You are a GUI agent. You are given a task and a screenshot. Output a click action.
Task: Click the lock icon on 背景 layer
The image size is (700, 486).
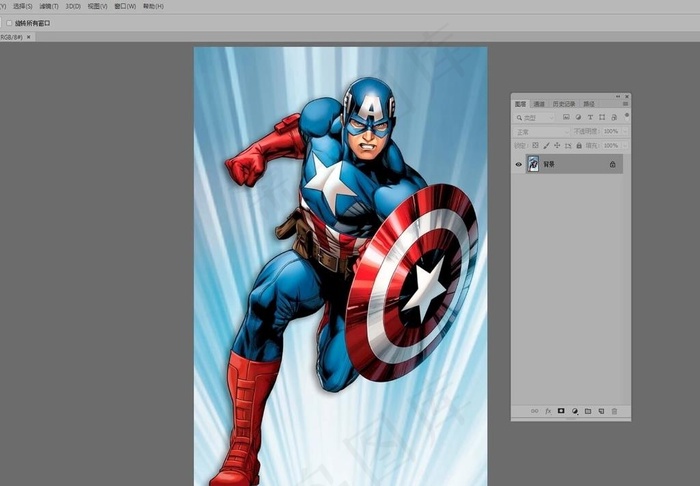[612, 164]
